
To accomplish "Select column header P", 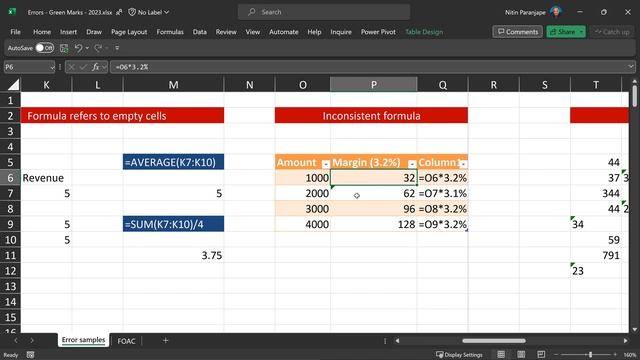I will point(374,84).
